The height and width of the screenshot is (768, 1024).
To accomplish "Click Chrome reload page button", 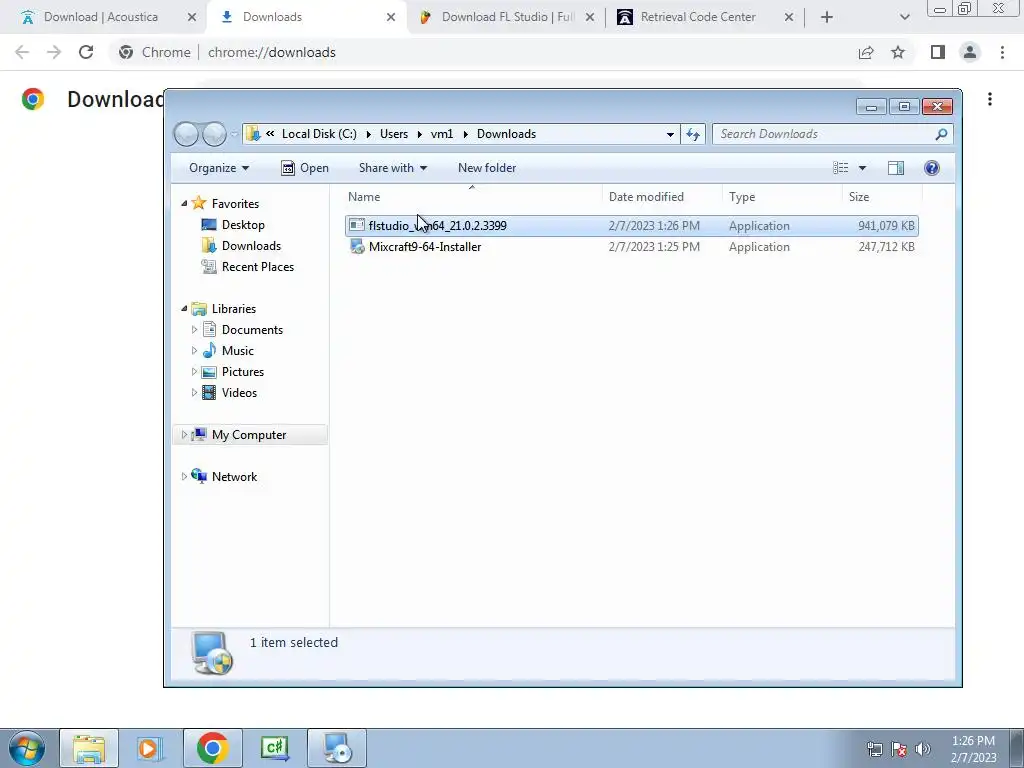I will tap(86, 52).
